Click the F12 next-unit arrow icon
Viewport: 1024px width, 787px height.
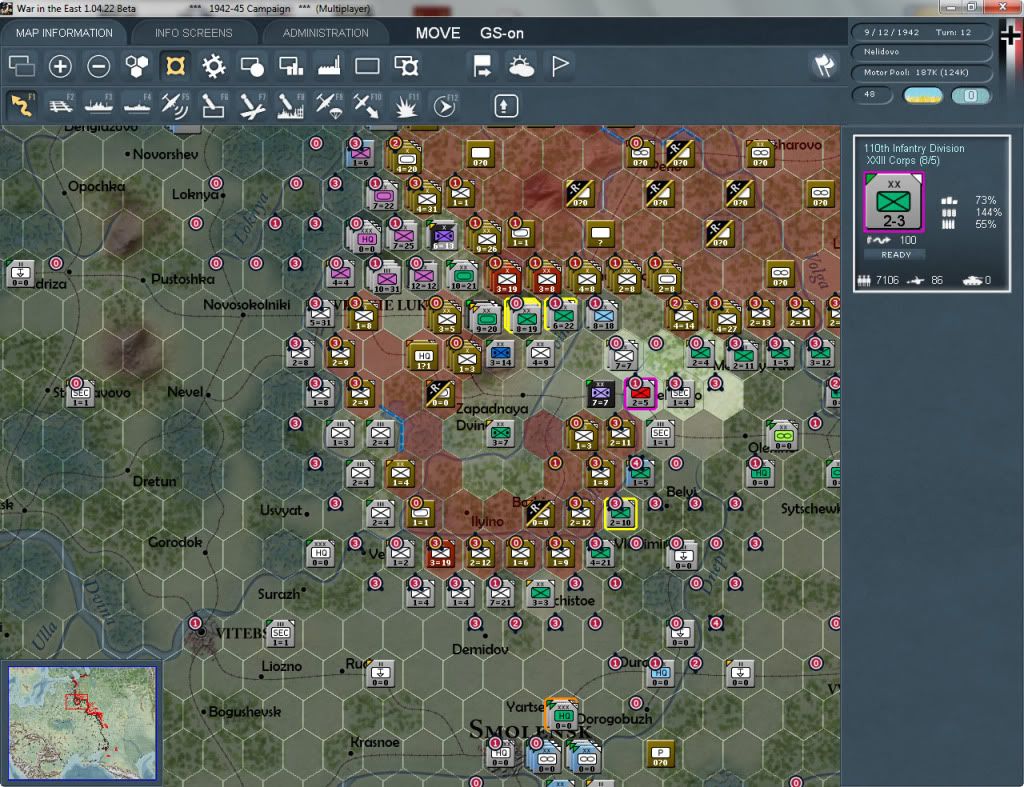pos(444,104)
